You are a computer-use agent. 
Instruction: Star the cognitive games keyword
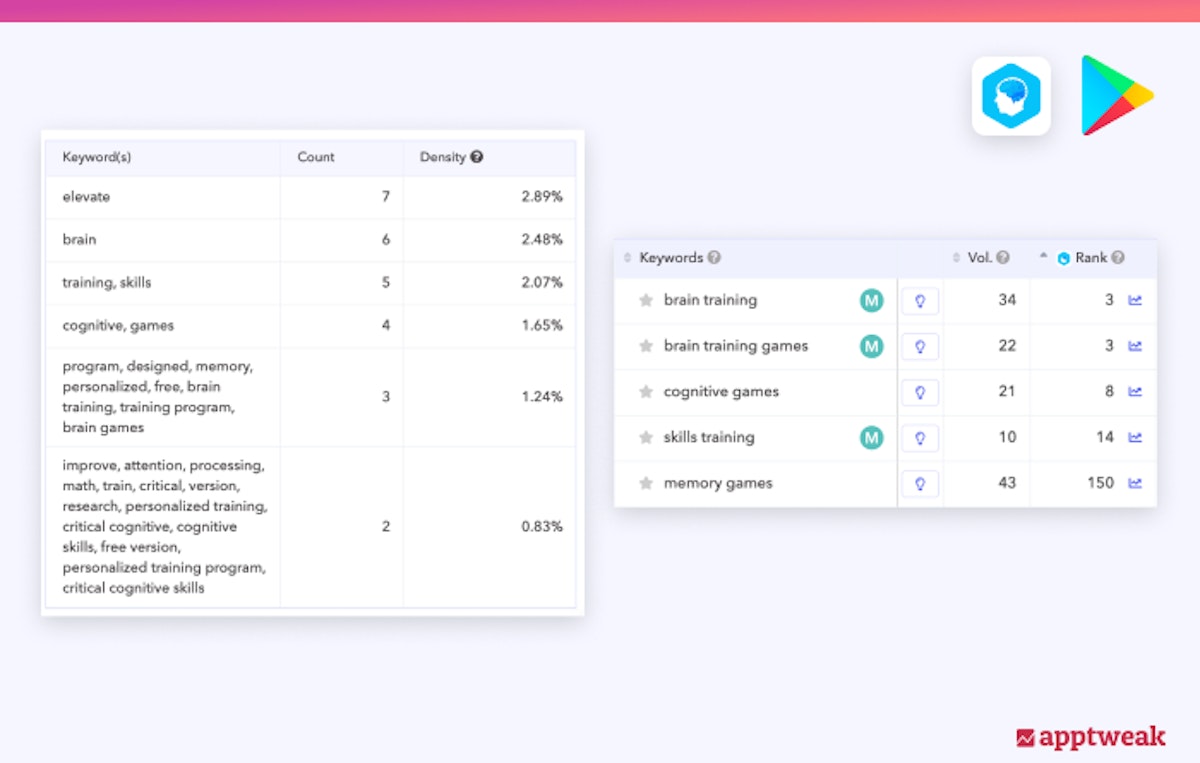646,392
